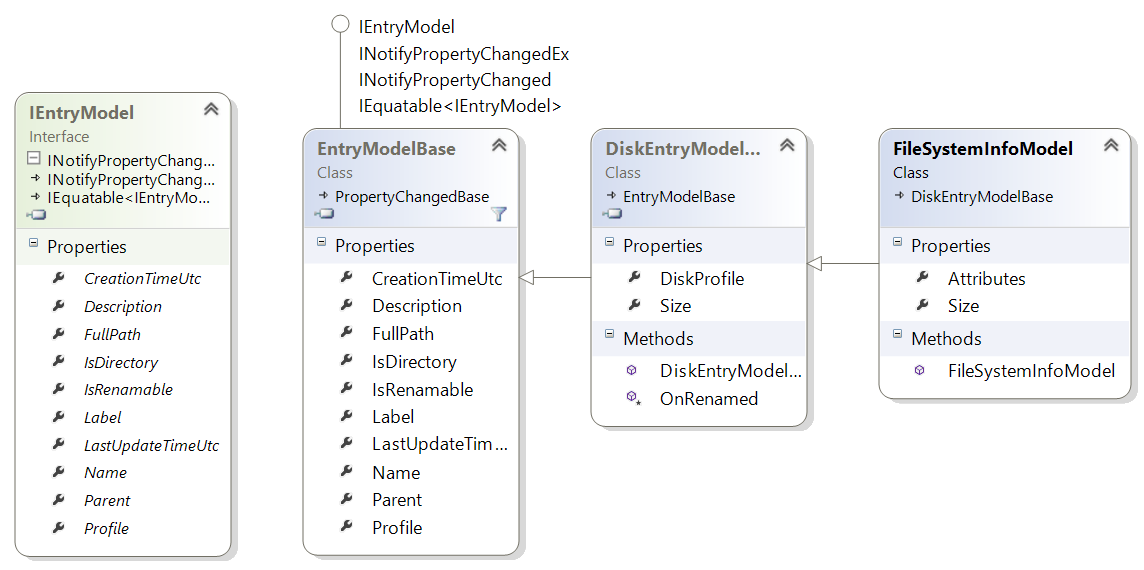Image resolution: width=1144 pixels, height=570 pixels.
Task: Select PropertyChangedBase base type in EntryModelBase
Action: 412,196
